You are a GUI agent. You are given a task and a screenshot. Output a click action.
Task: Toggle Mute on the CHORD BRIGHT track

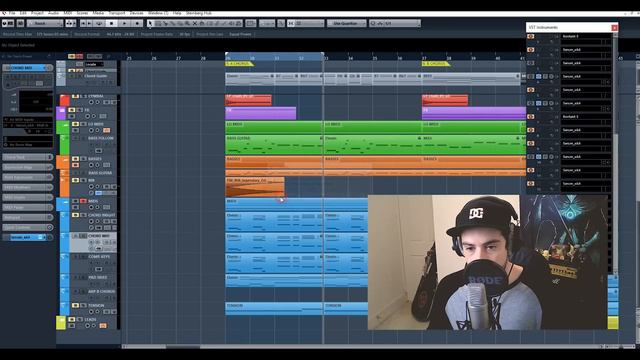coord(76,215)
